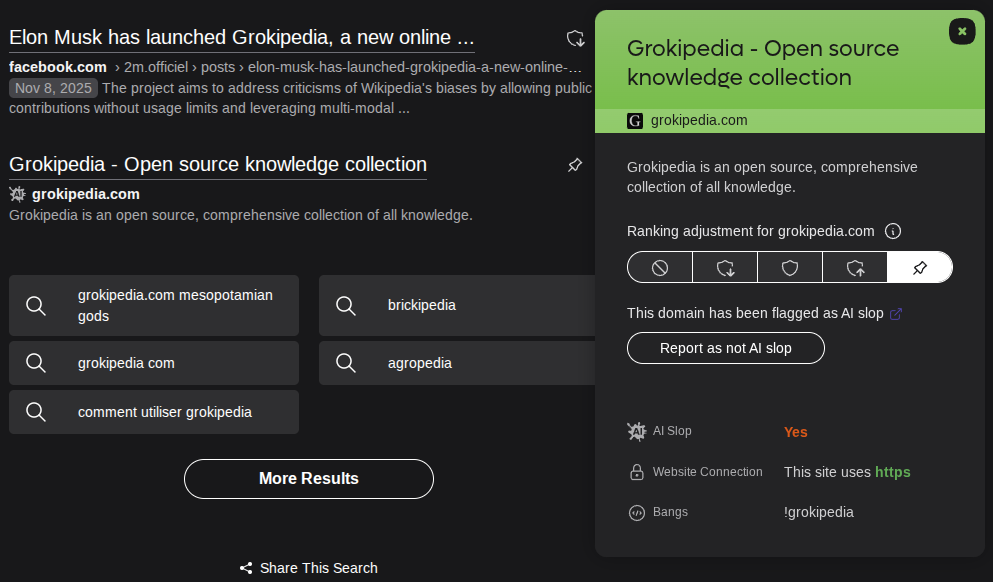Viewport: 993px width, 582px height.
Task: Click the magnifier icon next to 'brickipedia'
Action: click(x=346, y=305)
